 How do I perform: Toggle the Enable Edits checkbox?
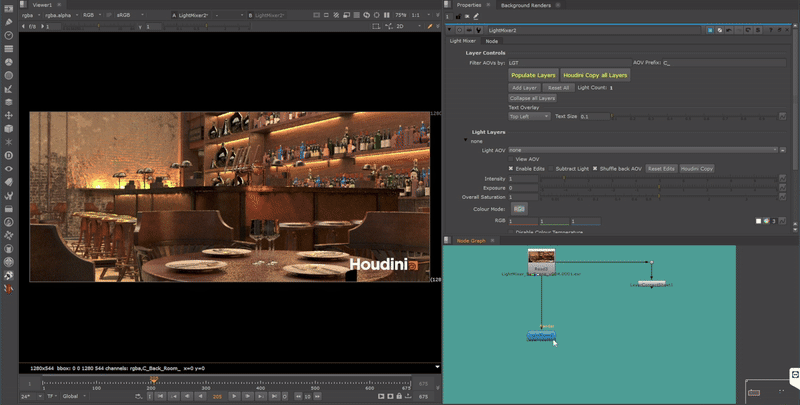[511, 168]
